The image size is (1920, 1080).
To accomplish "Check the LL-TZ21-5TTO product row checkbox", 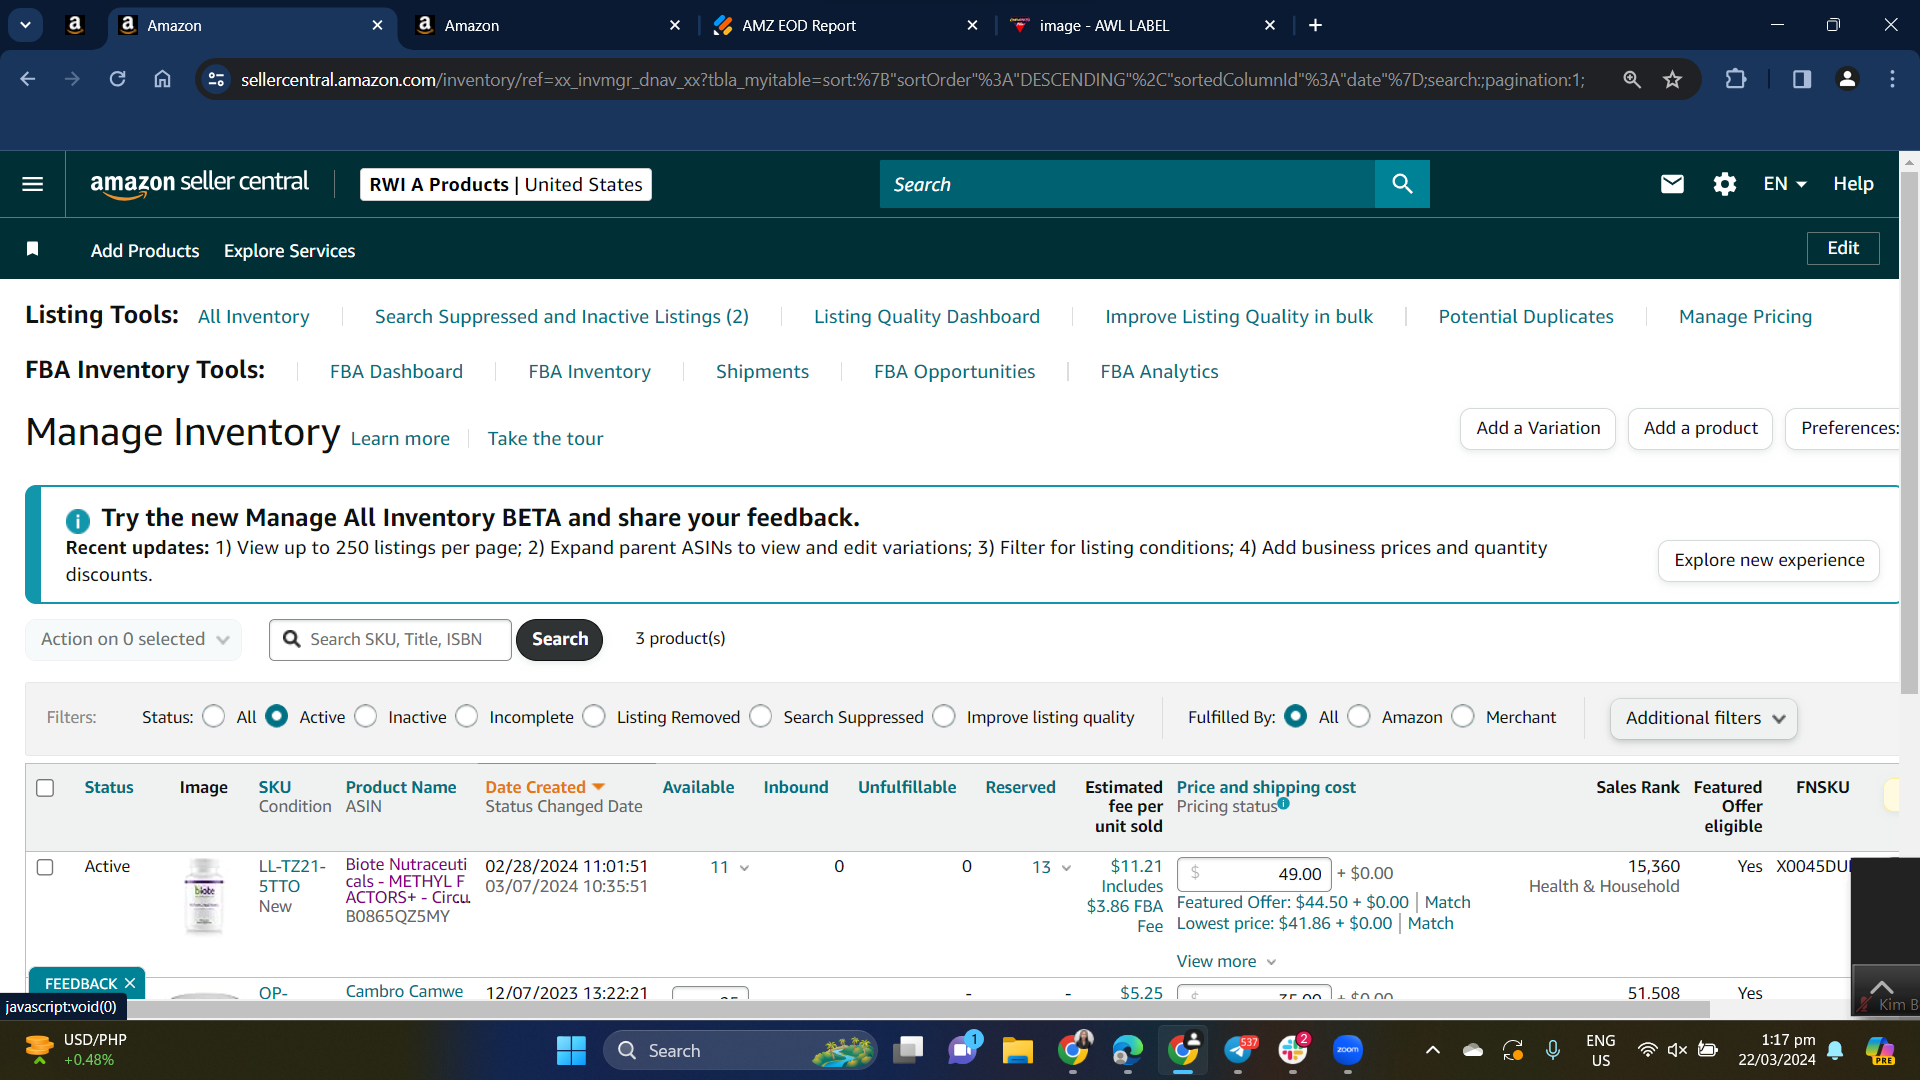I will (45, 867).
